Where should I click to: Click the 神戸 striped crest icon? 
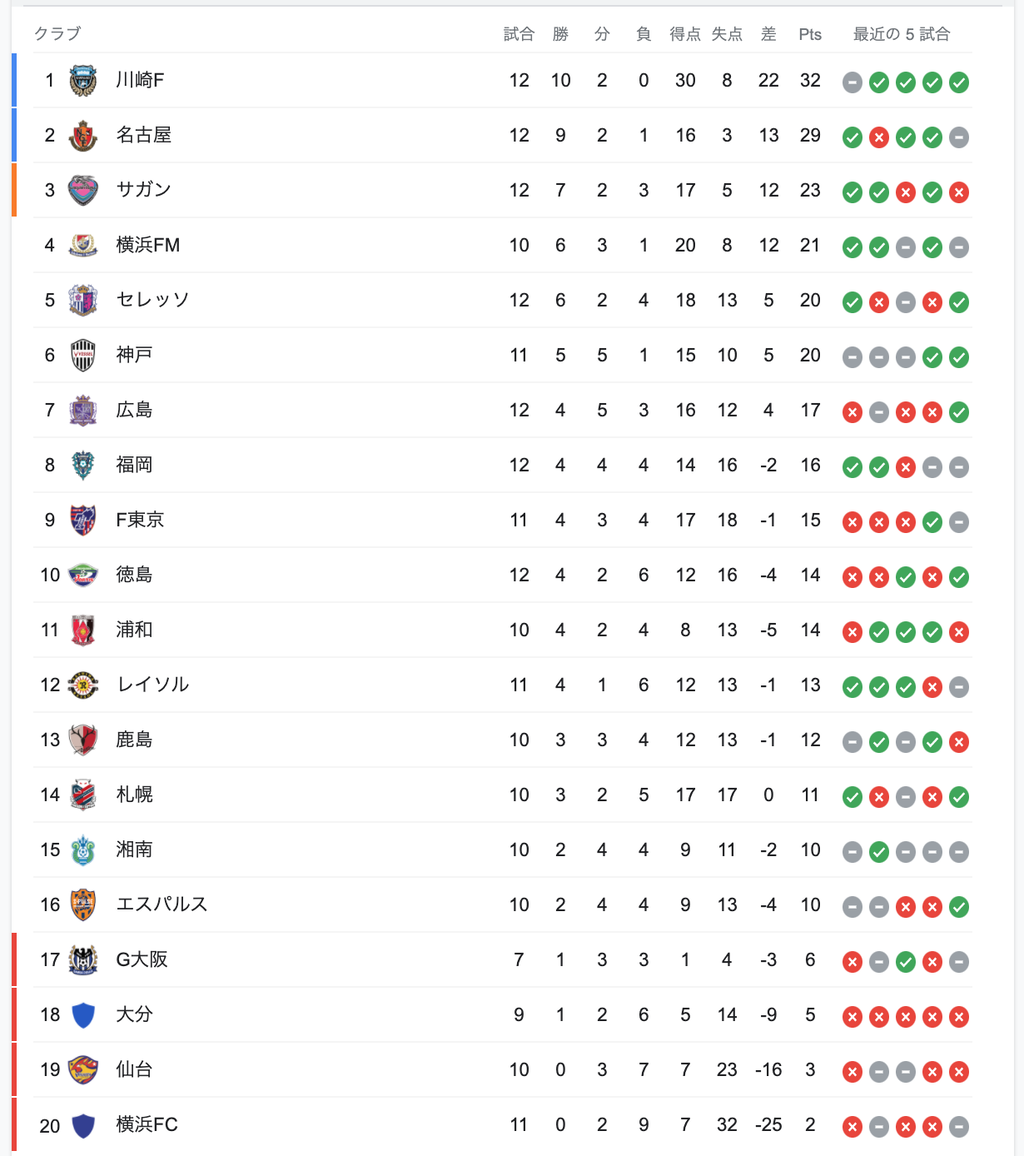(x=83, y=355)
